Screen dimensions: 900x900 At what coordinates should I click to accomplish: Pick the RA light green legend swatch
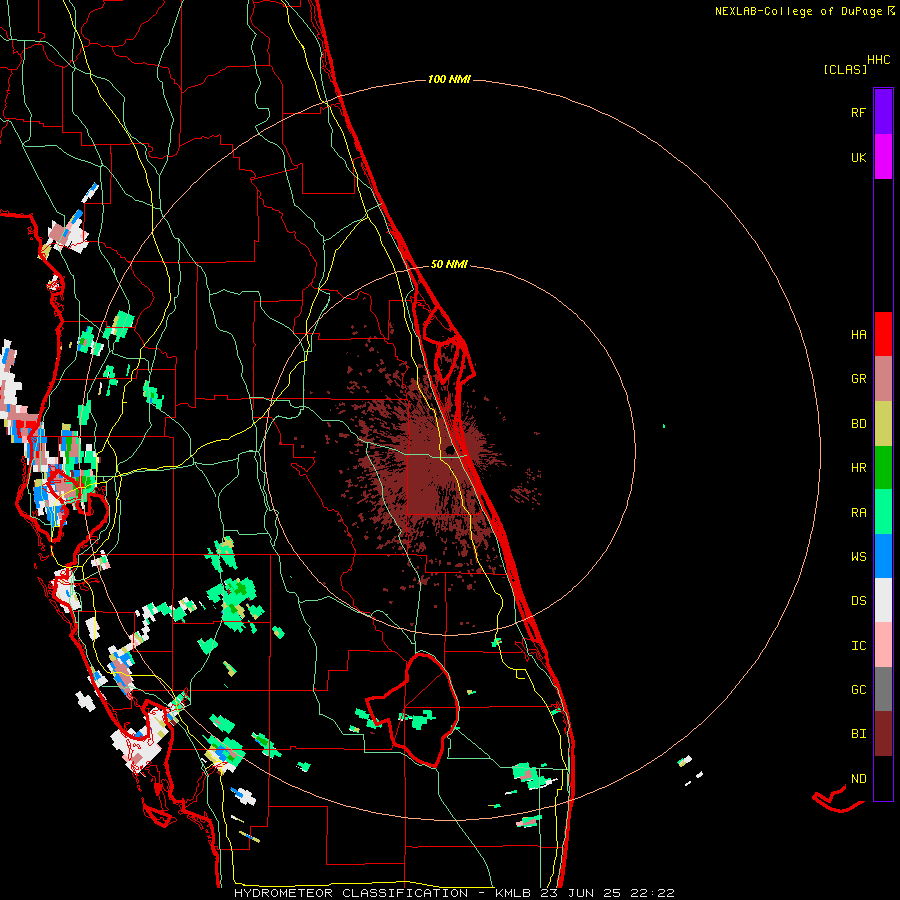coord(883,512)
